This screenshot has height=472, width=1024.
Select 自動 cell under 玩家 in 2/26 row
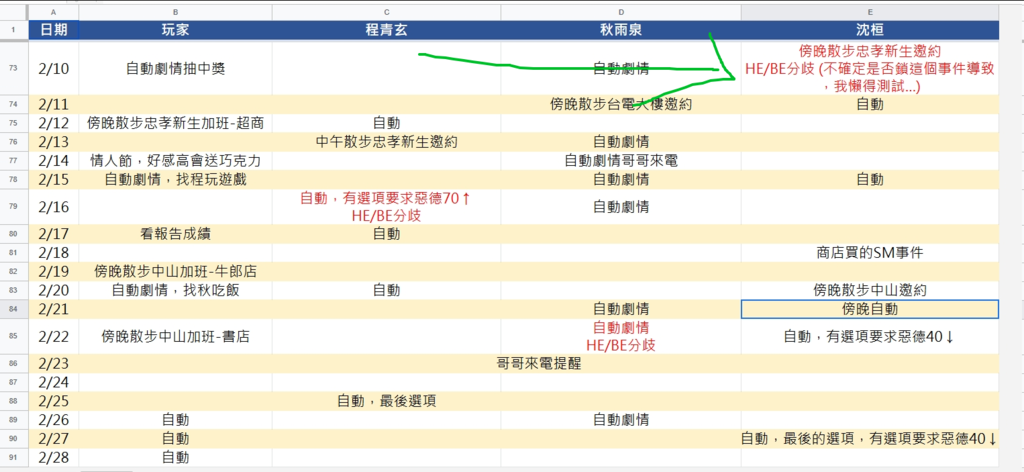(176, 420)
